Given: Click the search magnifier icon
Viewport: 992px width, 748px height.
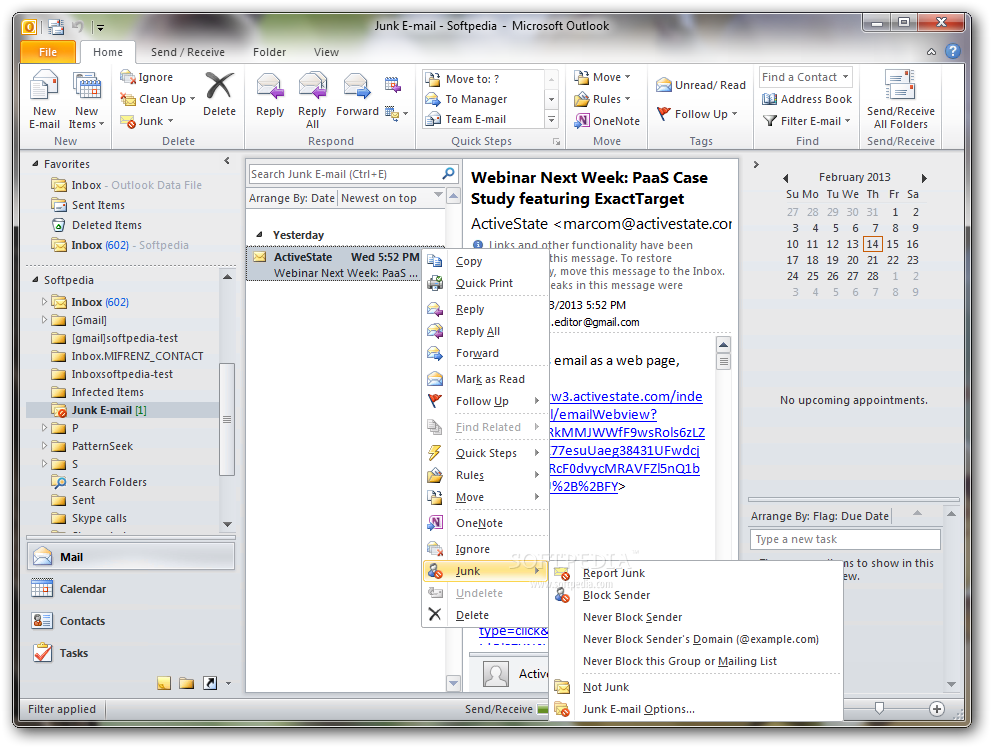Looking at the screenshot, I should click(448, 173).
